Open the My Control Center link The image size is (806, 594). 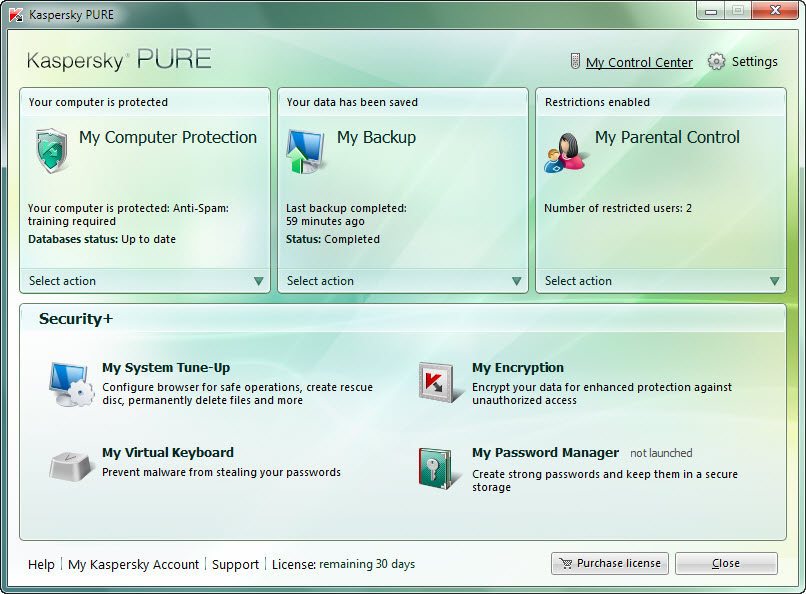pyautogui.click(x=639, y=62)
